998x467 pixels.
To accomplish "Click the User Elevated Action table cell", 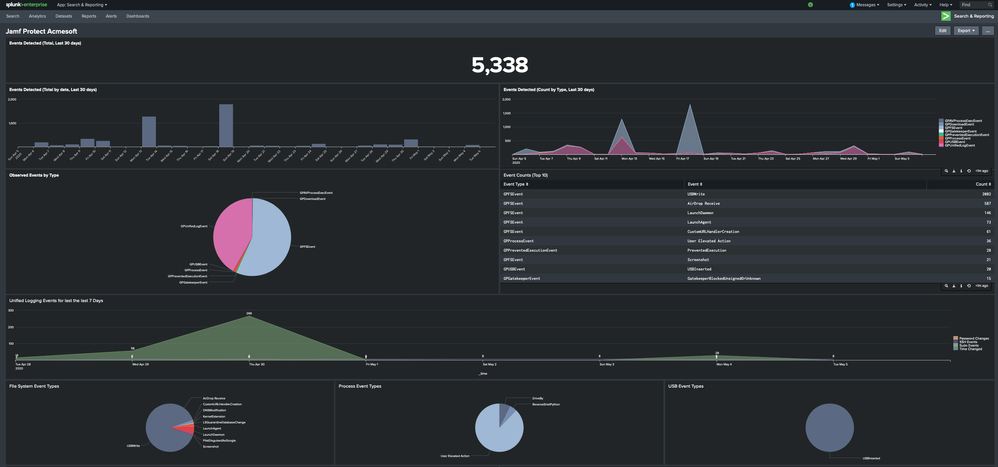I will click(x=709, y=241).
